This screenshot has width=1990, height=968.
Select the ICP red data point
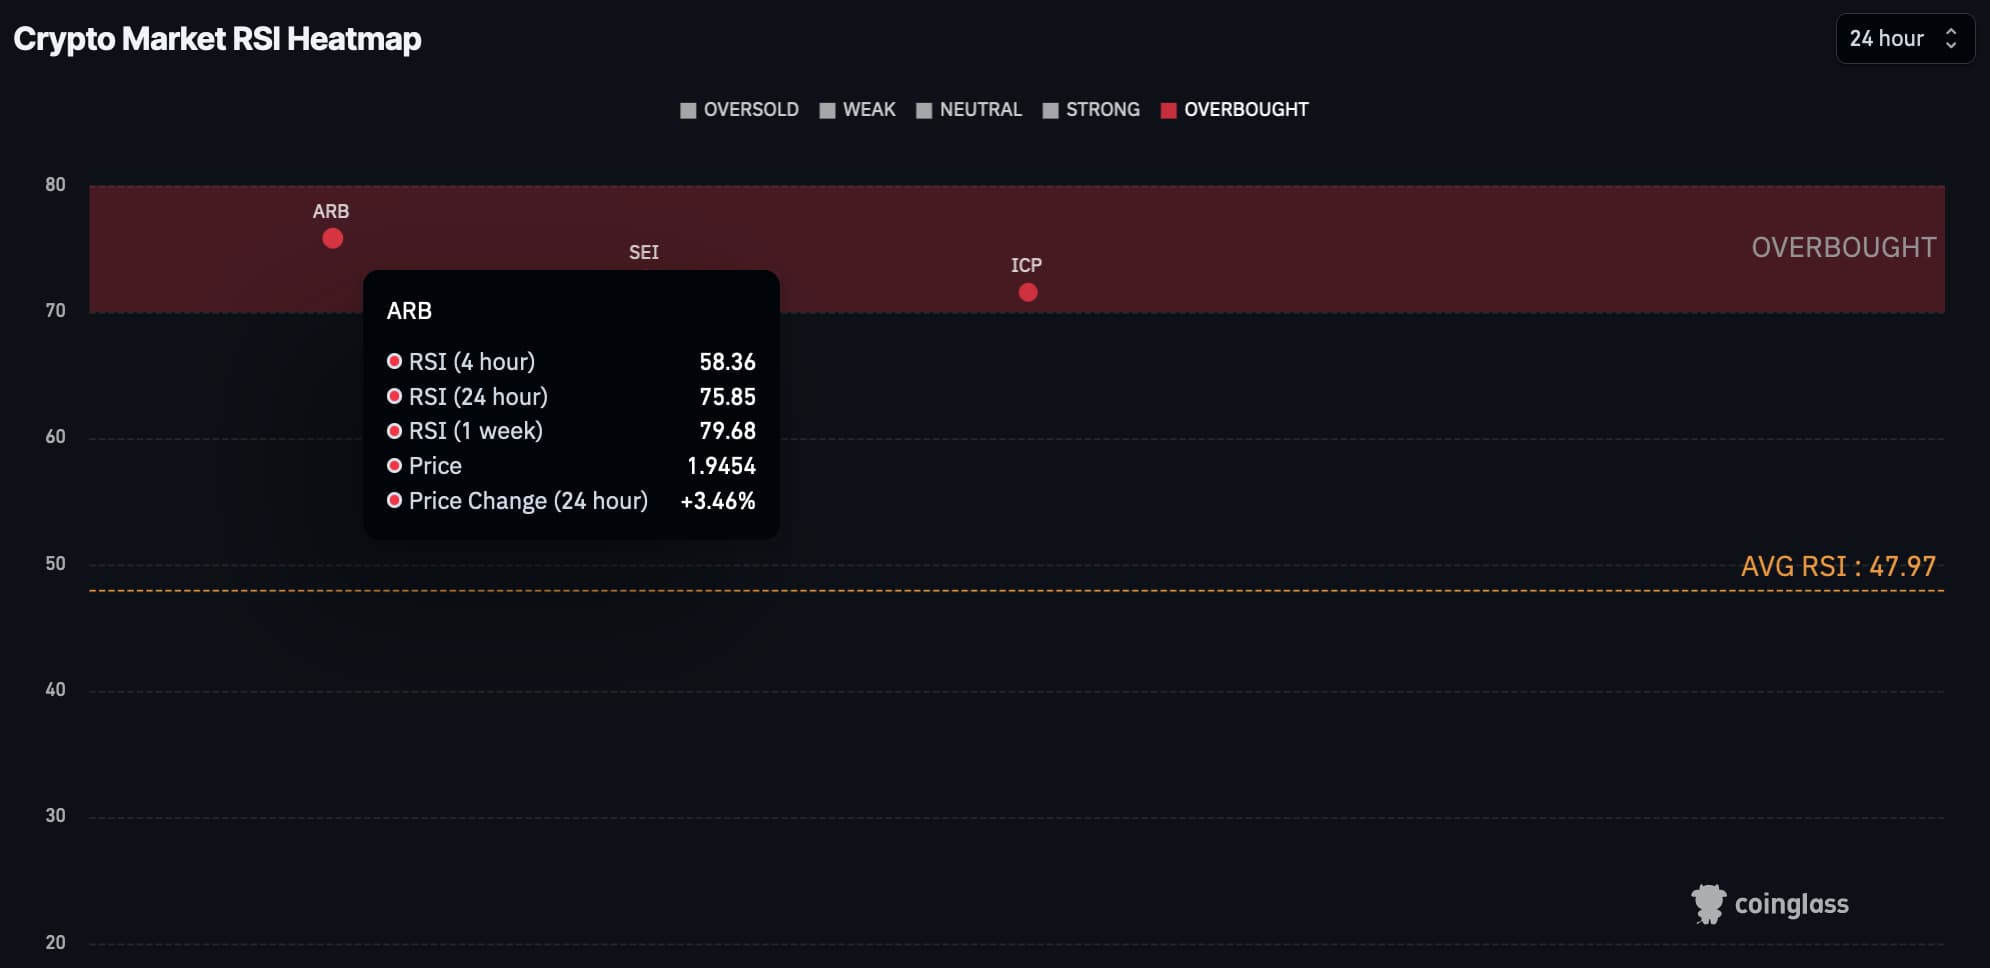[x=1028, y=293]
